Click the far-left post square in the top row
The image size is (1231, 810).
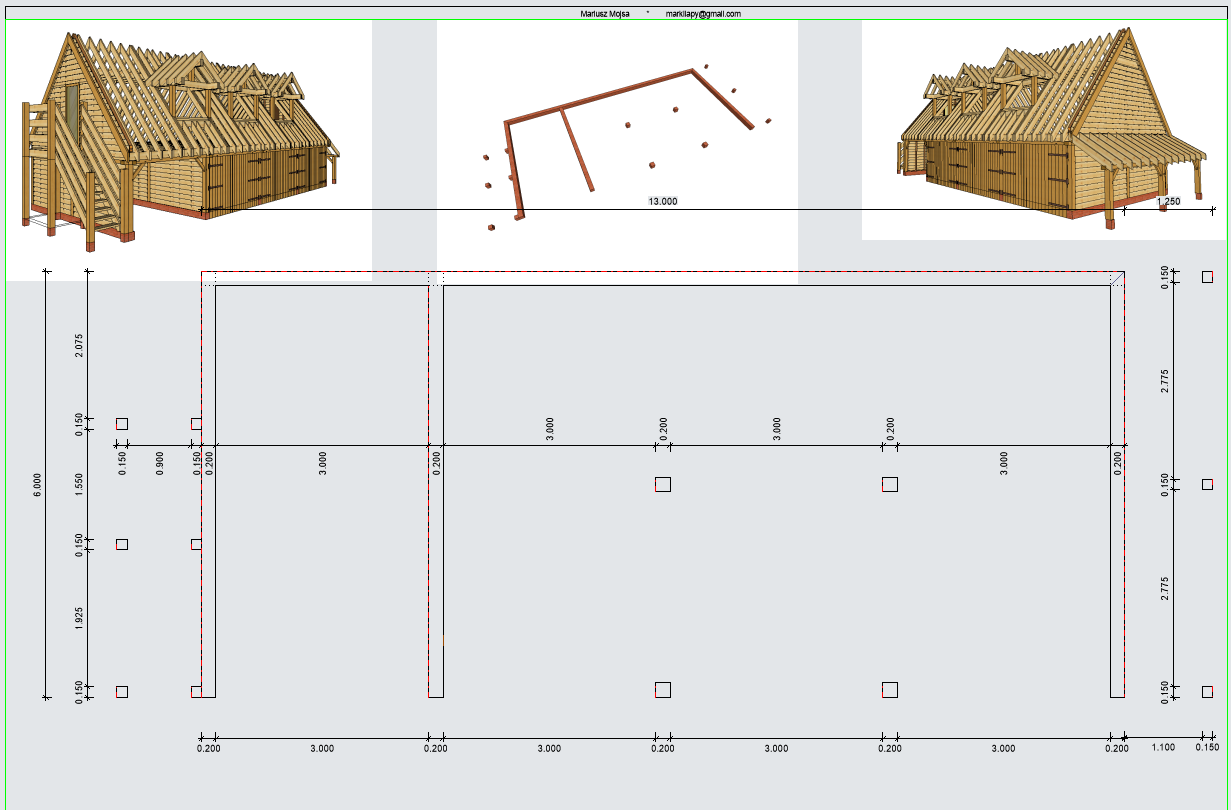(122, 424)
